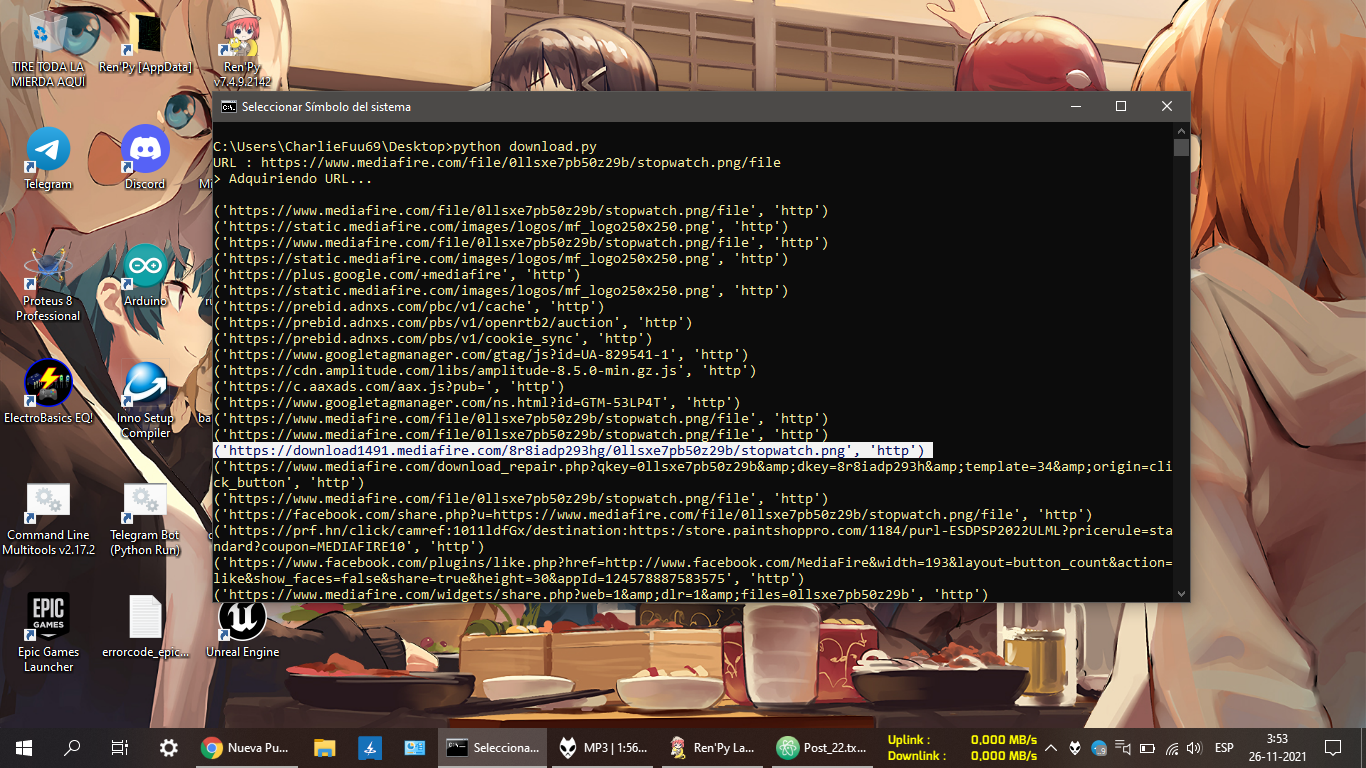Switch to the Ren'Py Launcher taskbar window
The image size is (1366, 768).
coord(712,748)
